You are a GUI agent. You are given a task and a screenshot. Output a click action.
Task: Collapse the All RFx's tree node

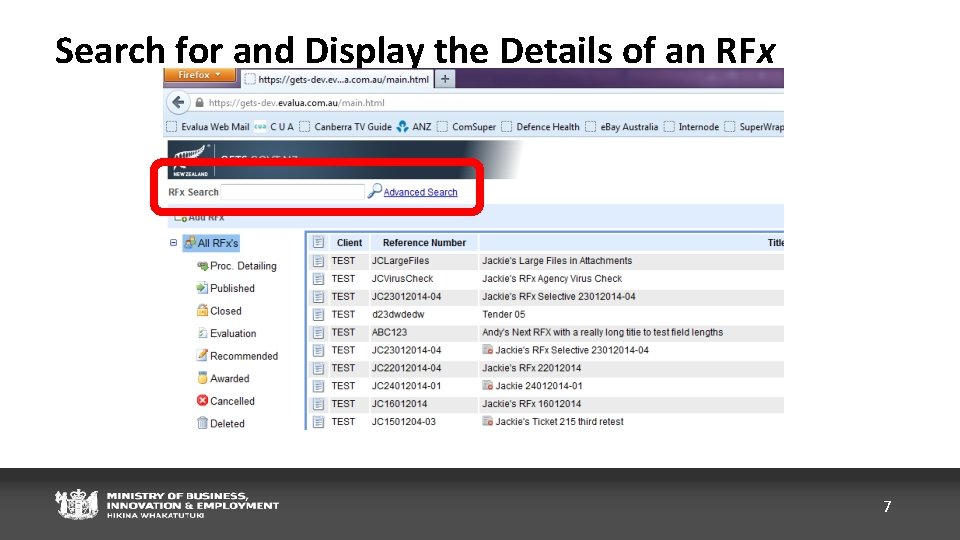tap(173, 242)
